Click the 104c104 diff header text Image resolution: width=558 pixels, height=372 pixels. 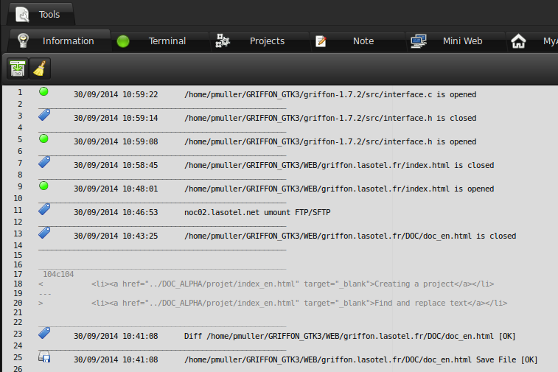coord(58,274)
